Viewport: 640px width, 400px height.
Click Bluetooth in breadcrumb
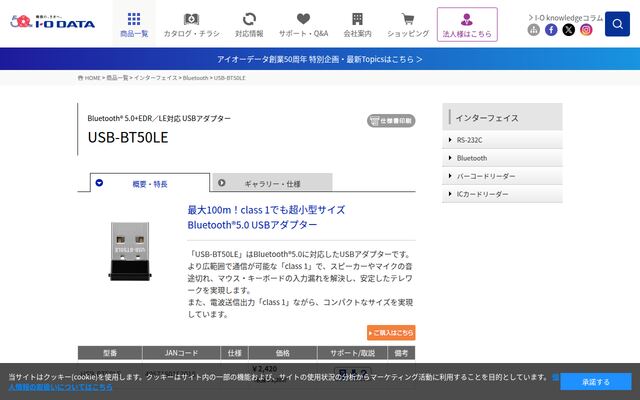coord(195,78)
